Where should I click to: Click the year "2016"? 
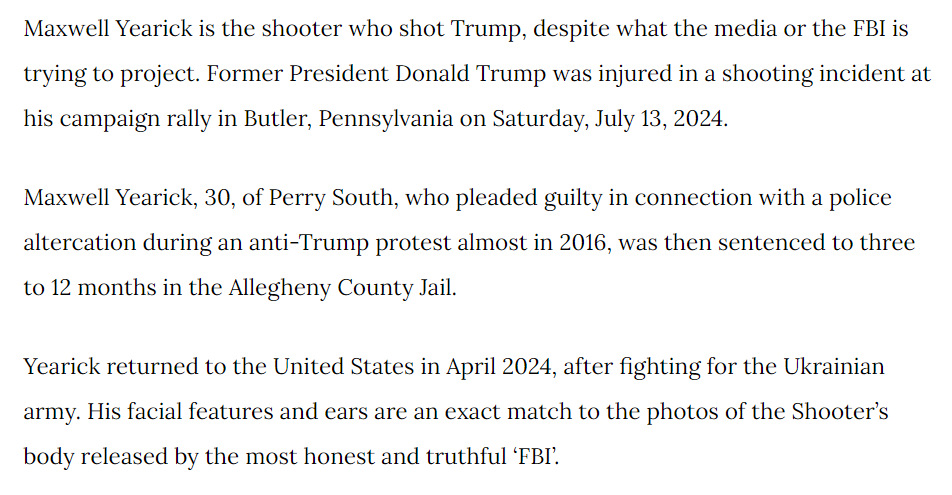click(582, 244)
